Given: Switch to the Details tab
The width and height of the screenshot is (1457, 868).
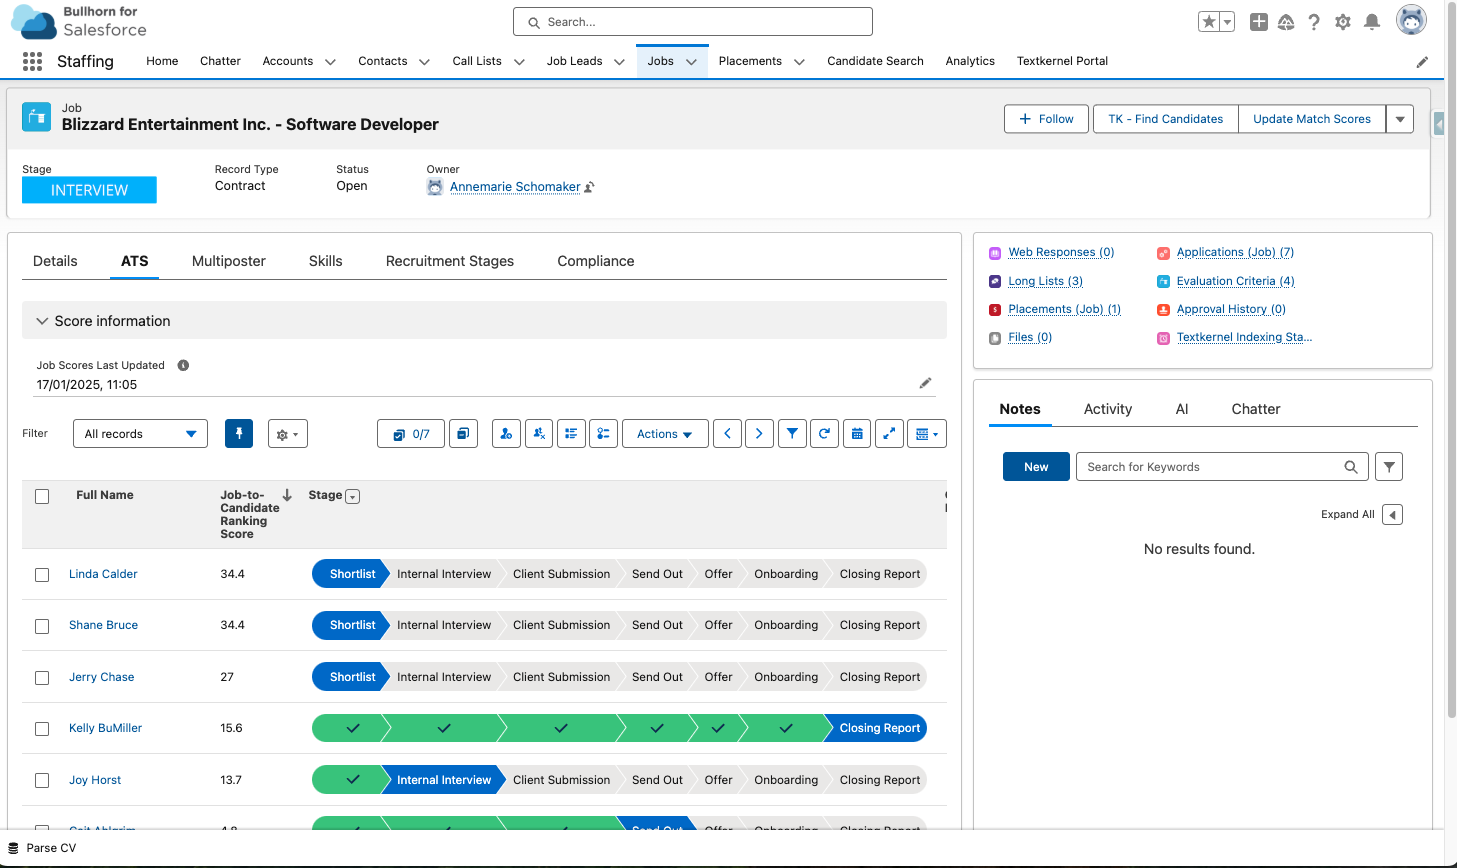Looking at the screenshot, I should point(55,261).
